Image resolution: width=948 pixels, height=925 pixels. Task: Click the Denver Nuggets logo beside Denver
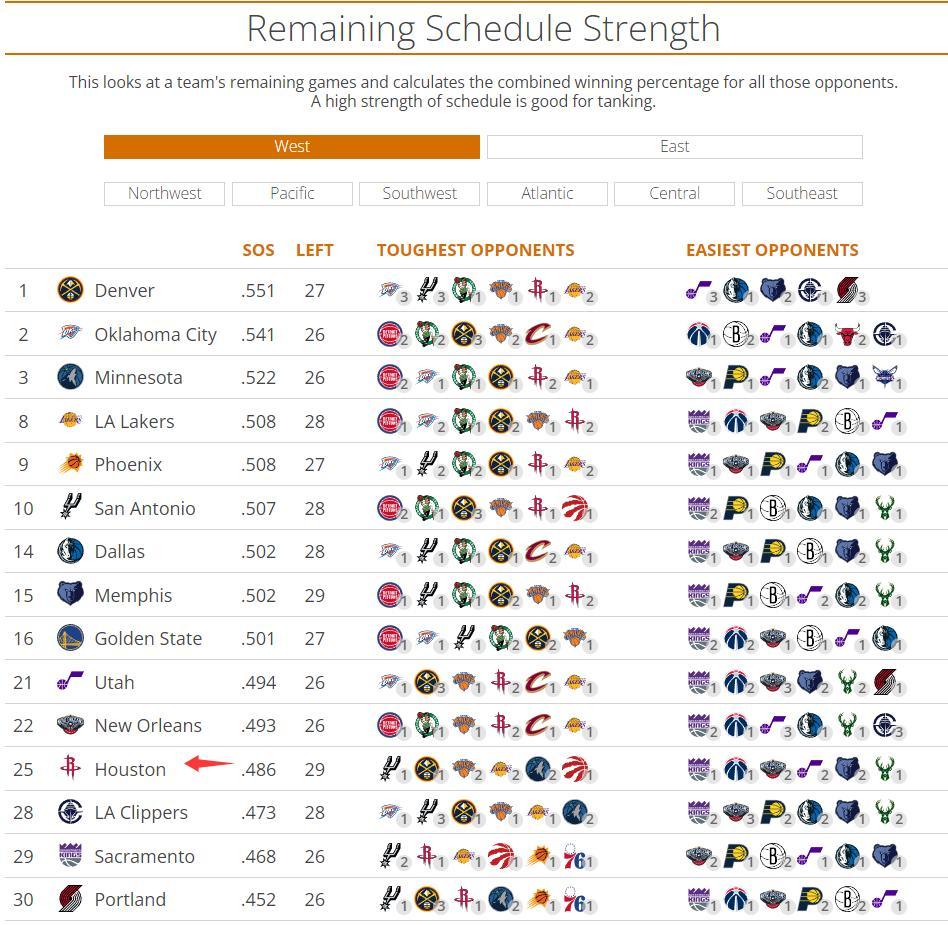click(70, 291)
